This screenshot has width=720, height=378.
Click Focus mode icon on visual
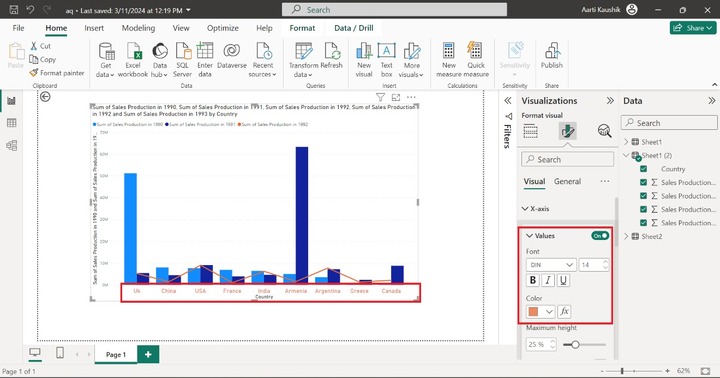[396, 97]
